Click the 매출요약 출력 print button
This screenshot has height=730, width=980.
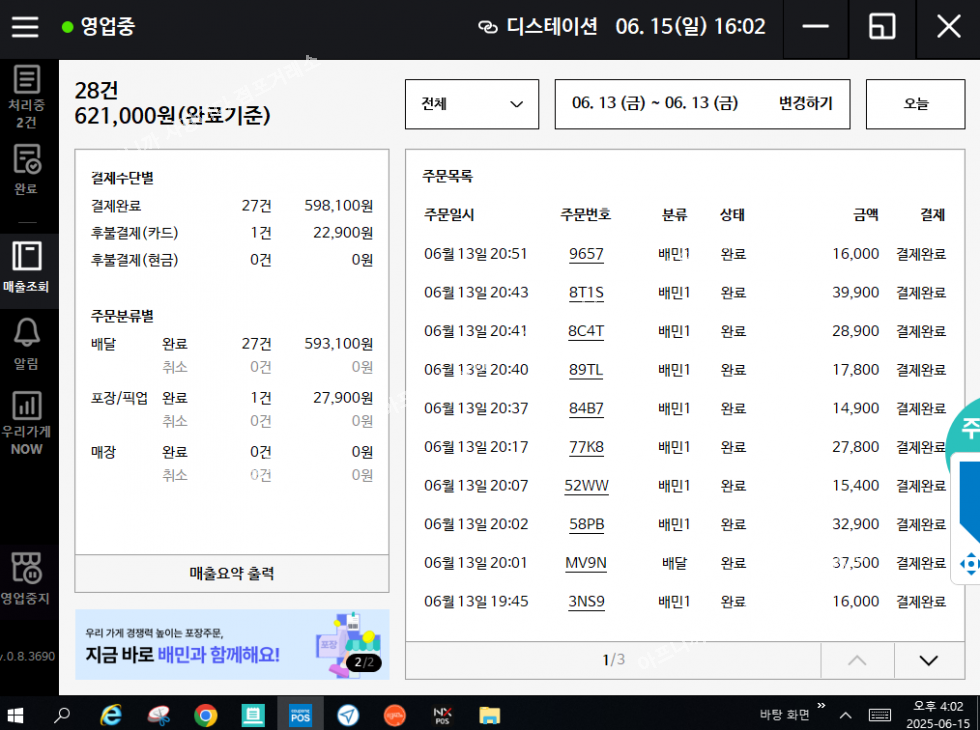point(232,574)
